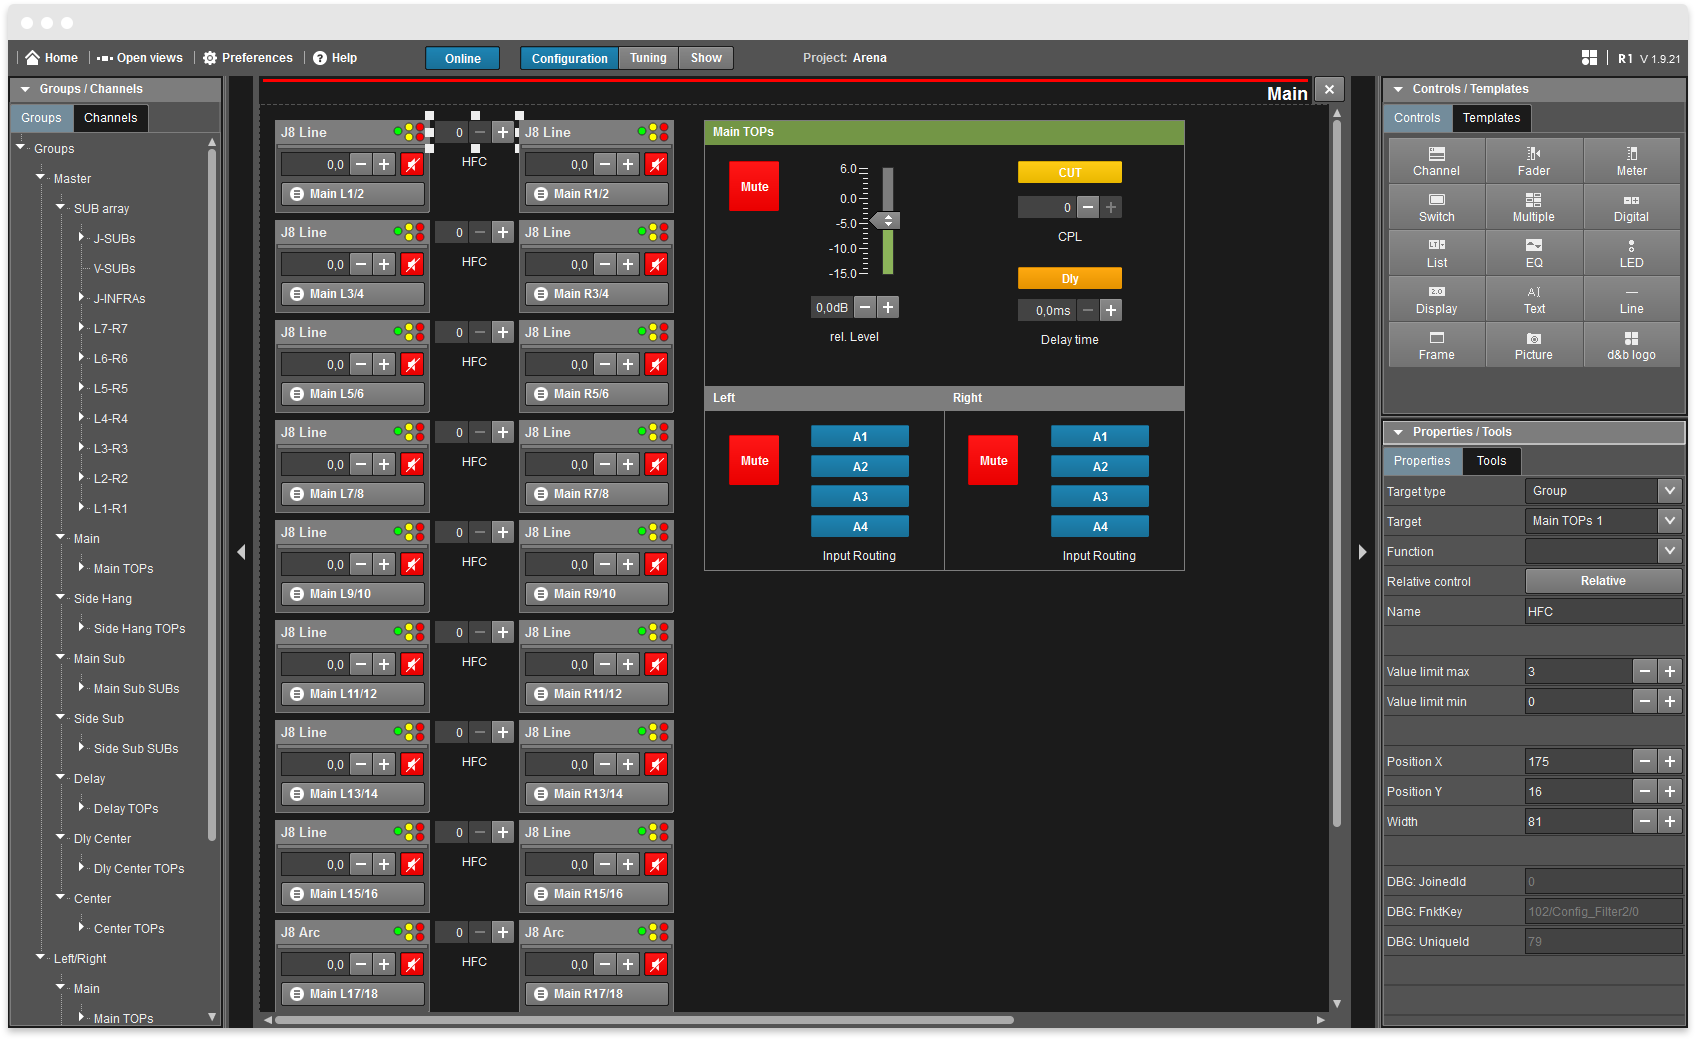Choose the List control icon
Screen dimensions: 1700x1040
(x=1436, y=252)
